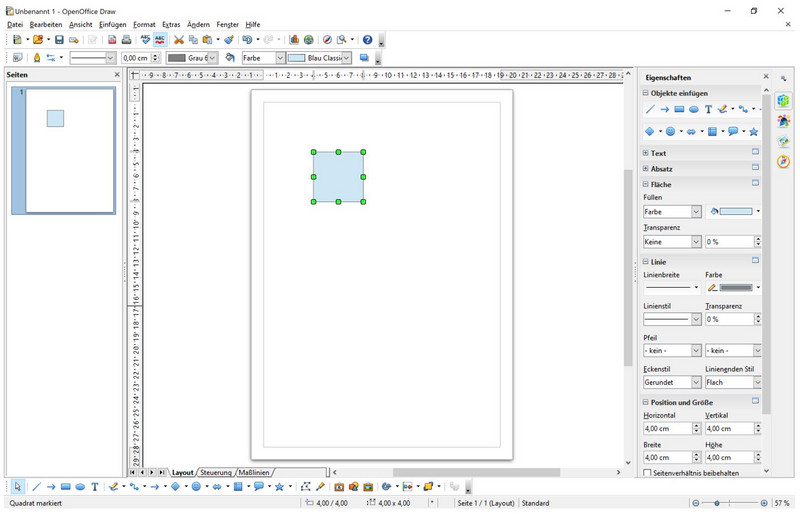Click the Cut scissors icon

point(179,40)
